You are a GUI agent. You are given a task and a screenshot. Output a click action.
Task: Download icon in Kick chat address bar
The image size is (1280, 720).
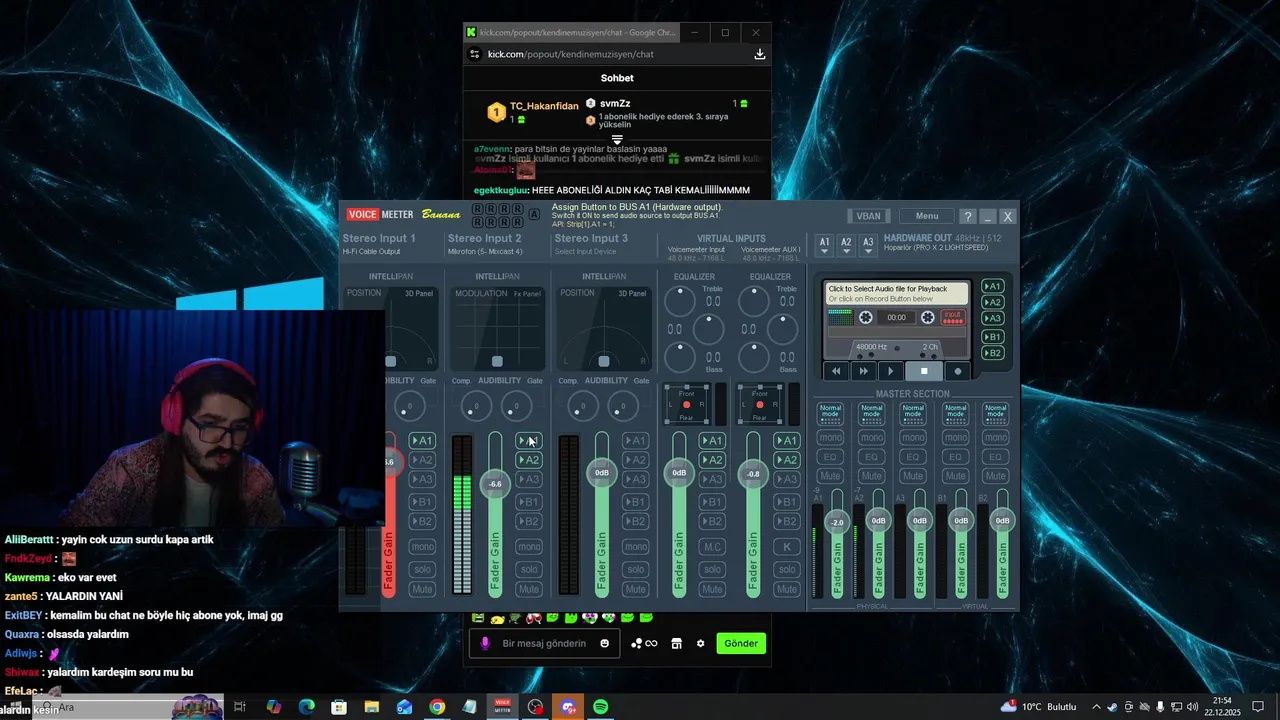click(x=760, y=54)
